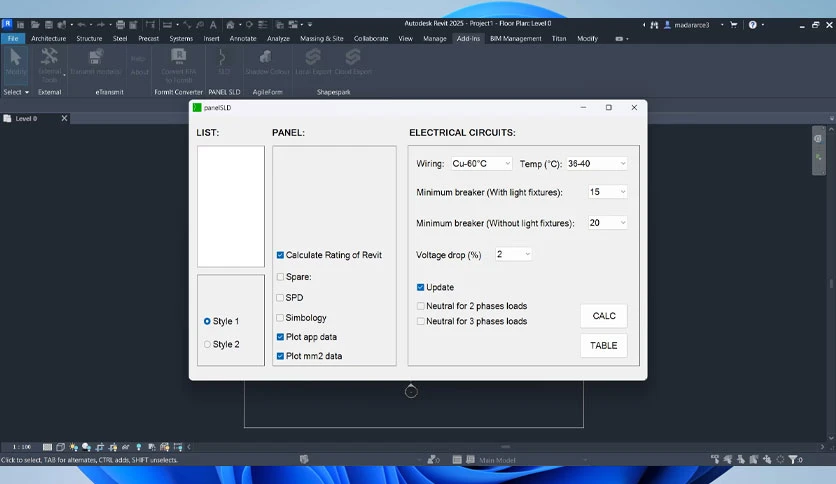This screenshot has width=836, height=484.
Task: Enable Neutral for 2 phases loads
Action: pyautogui.click(x=420, y=306)
